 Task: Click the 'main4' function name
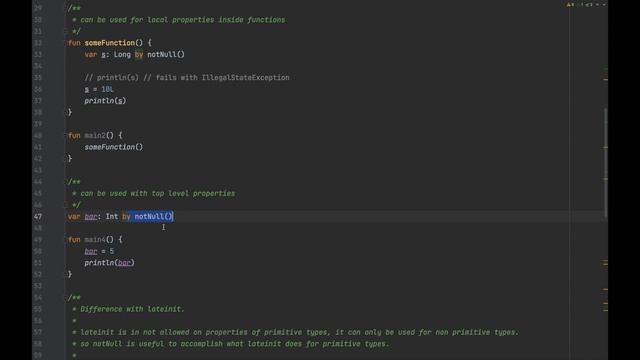95,240
